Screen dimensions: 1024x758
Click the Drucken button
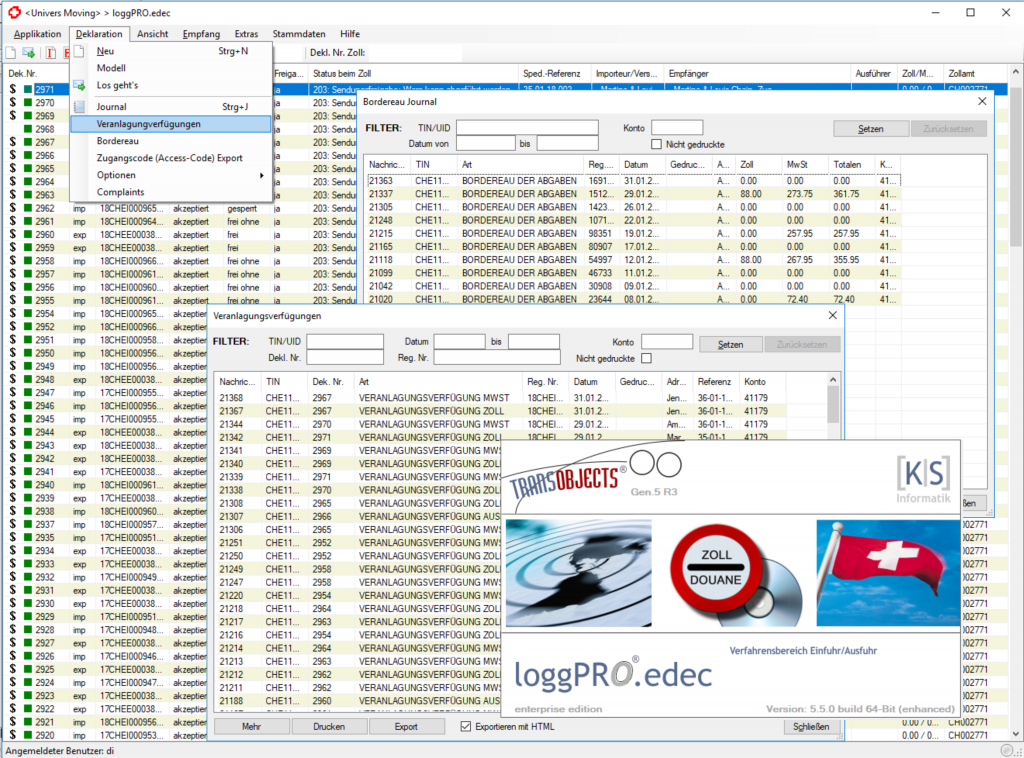click(328, 727)
